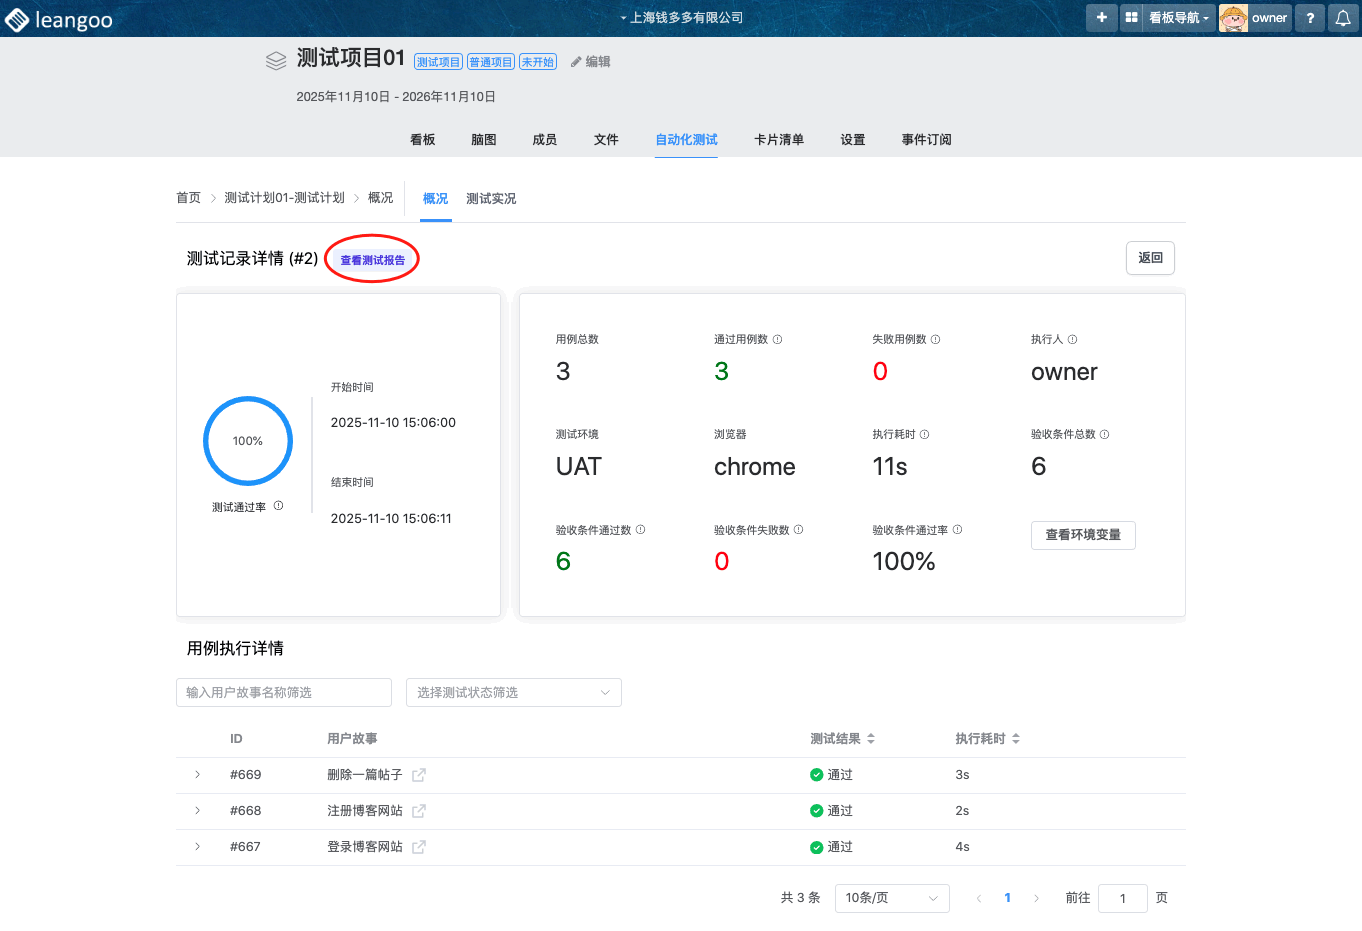Open external link icon for 注册博客网站

(x=419, y=811)
